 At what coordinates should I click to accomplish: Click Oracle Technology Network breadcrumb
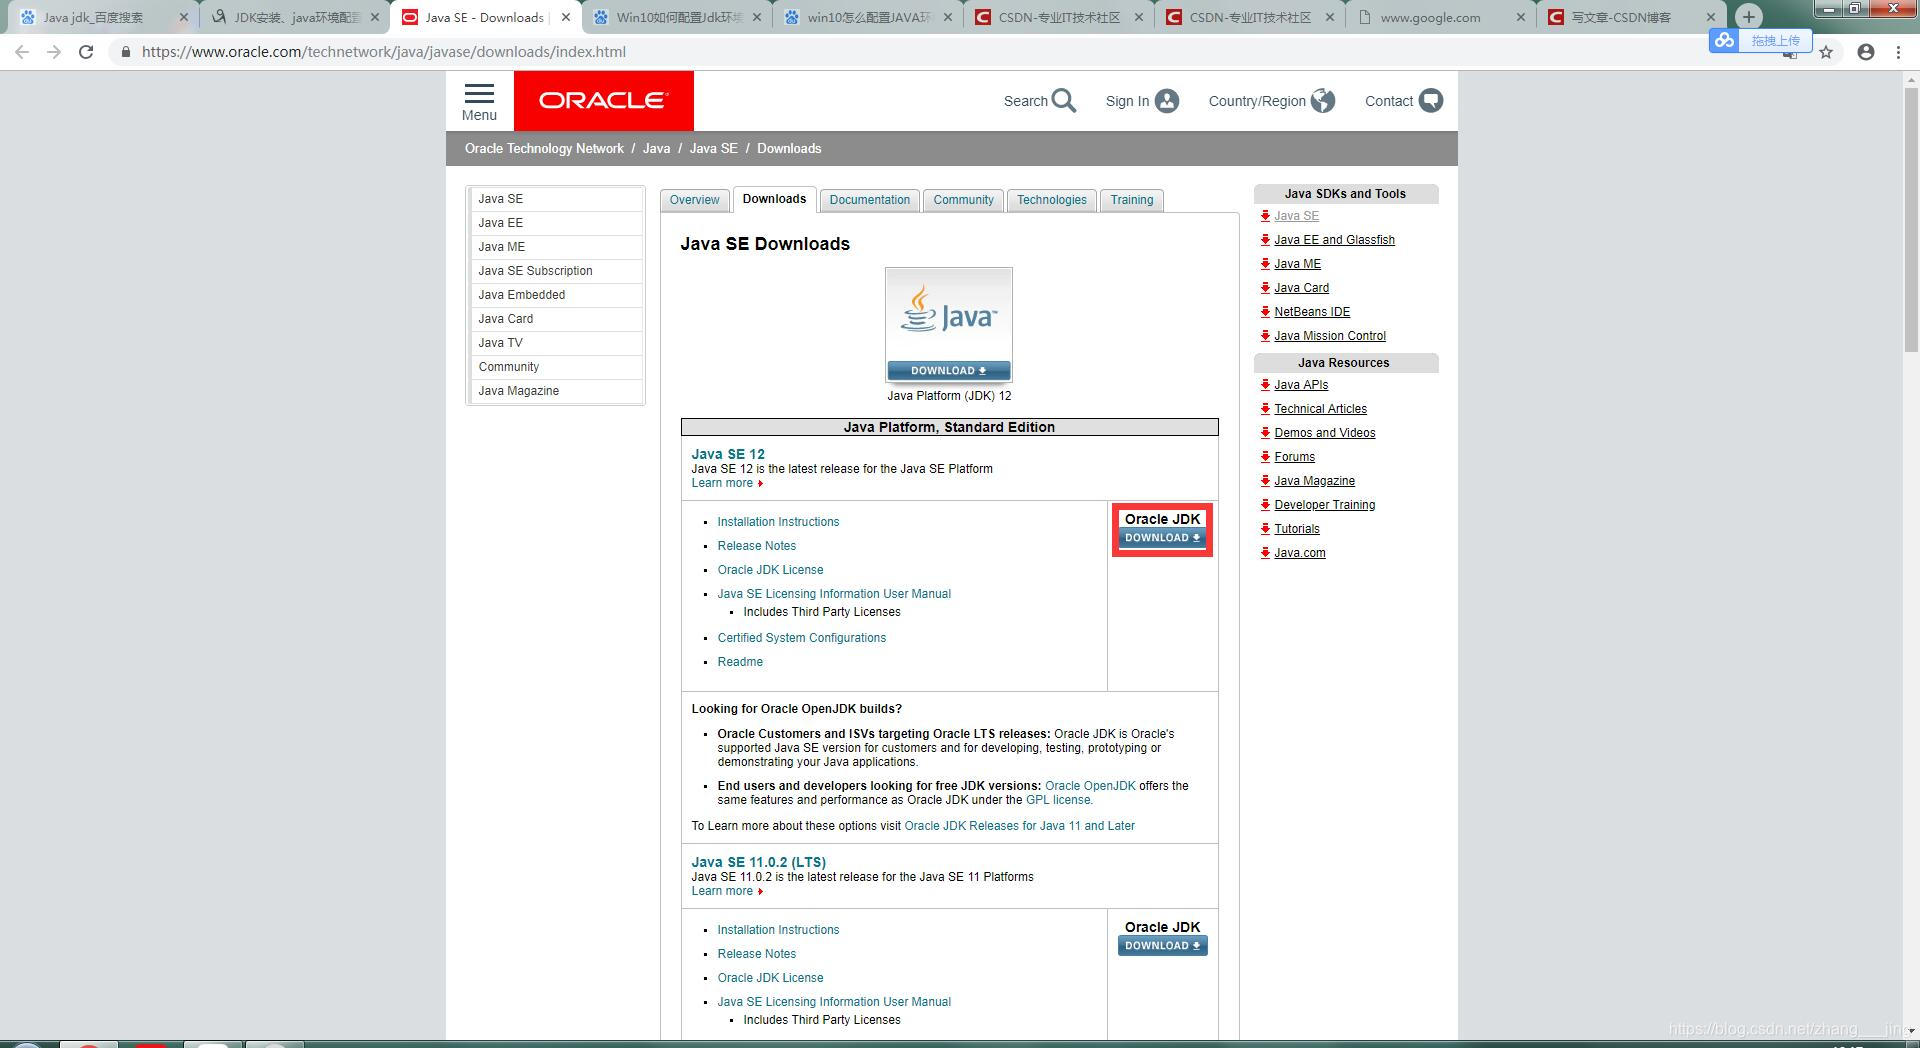[x=544, y=148]
